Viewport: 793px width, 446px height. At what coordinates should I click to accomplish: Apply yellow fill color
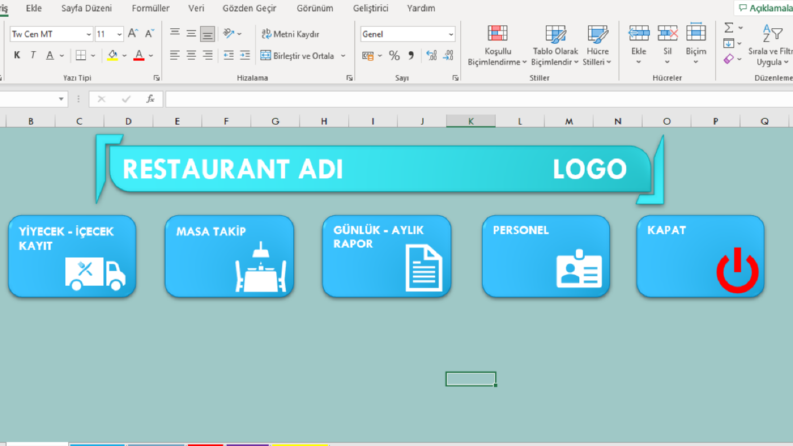[112, 55]
